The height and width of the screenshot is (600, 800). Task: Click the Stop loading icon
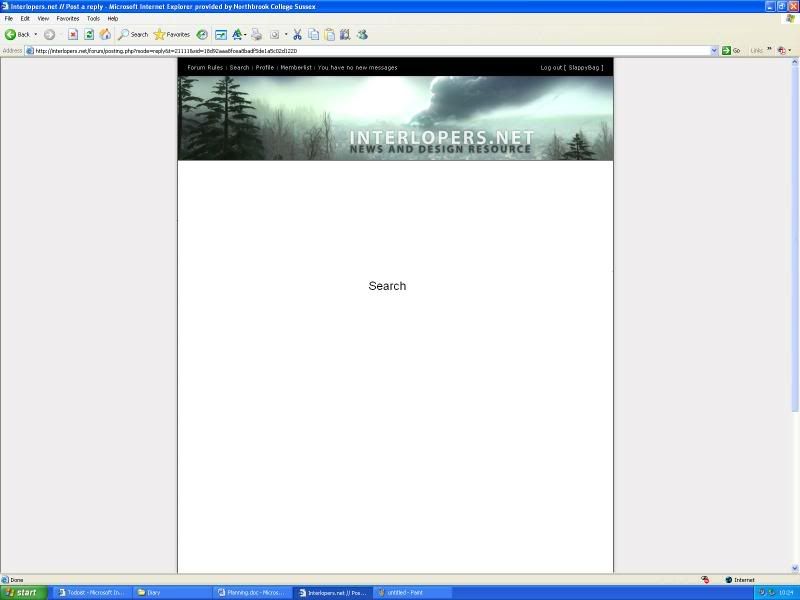[73, 34]
